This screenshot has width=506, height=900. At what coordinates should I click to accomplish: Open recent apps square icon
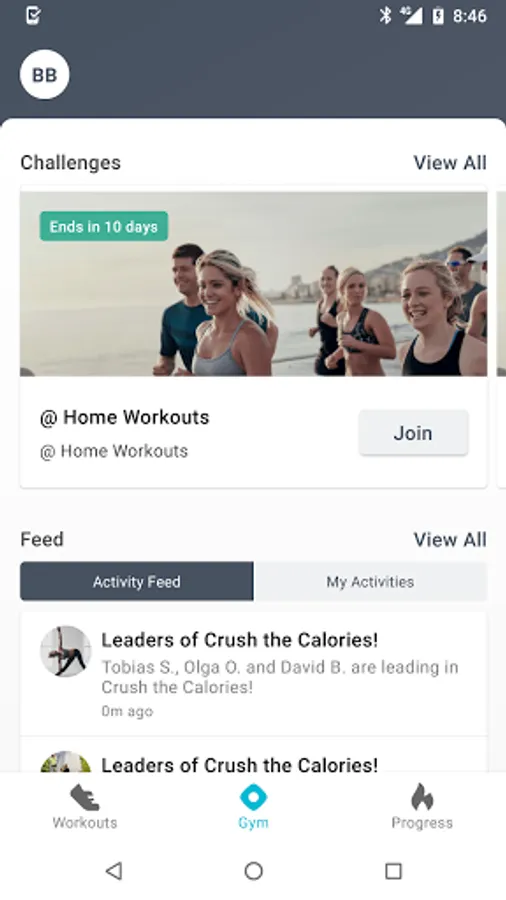[x=393, y=871]
